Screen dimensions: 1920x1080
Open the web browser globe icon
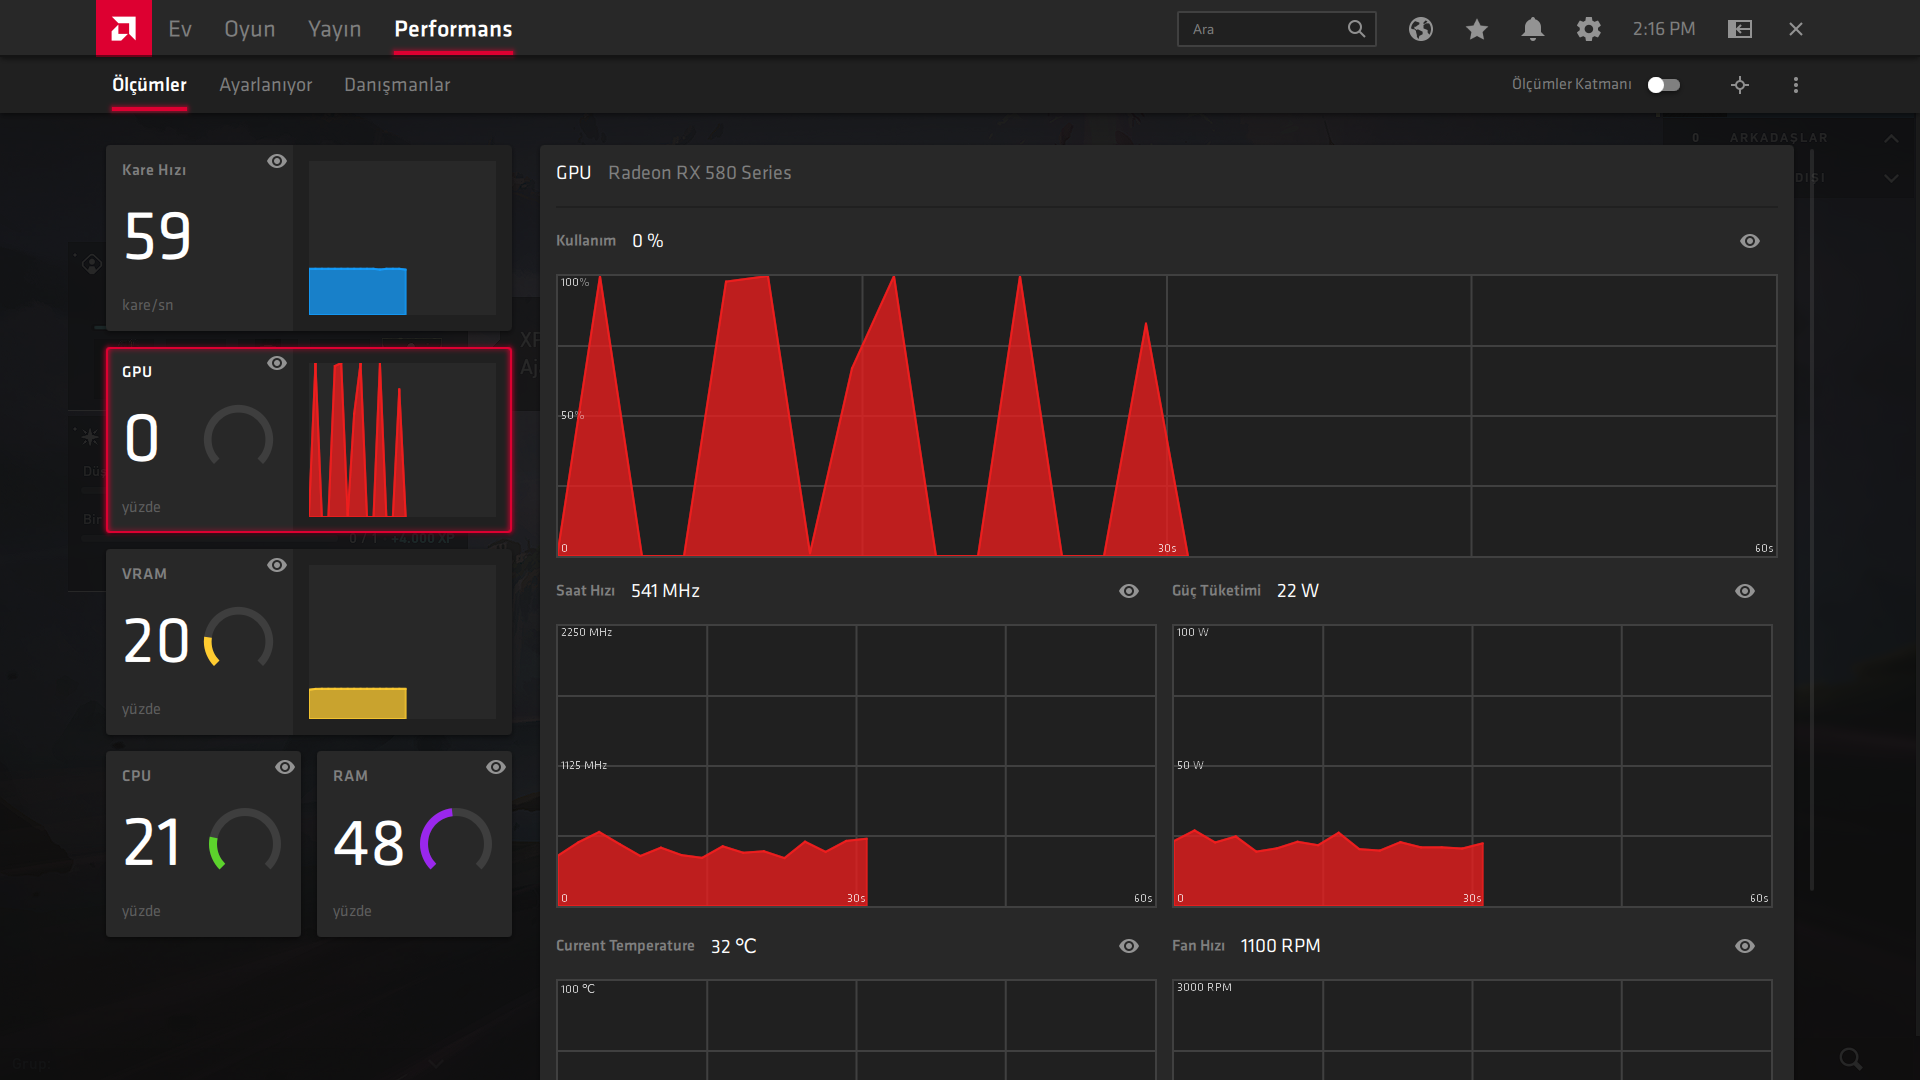[x=1421, y=29]
